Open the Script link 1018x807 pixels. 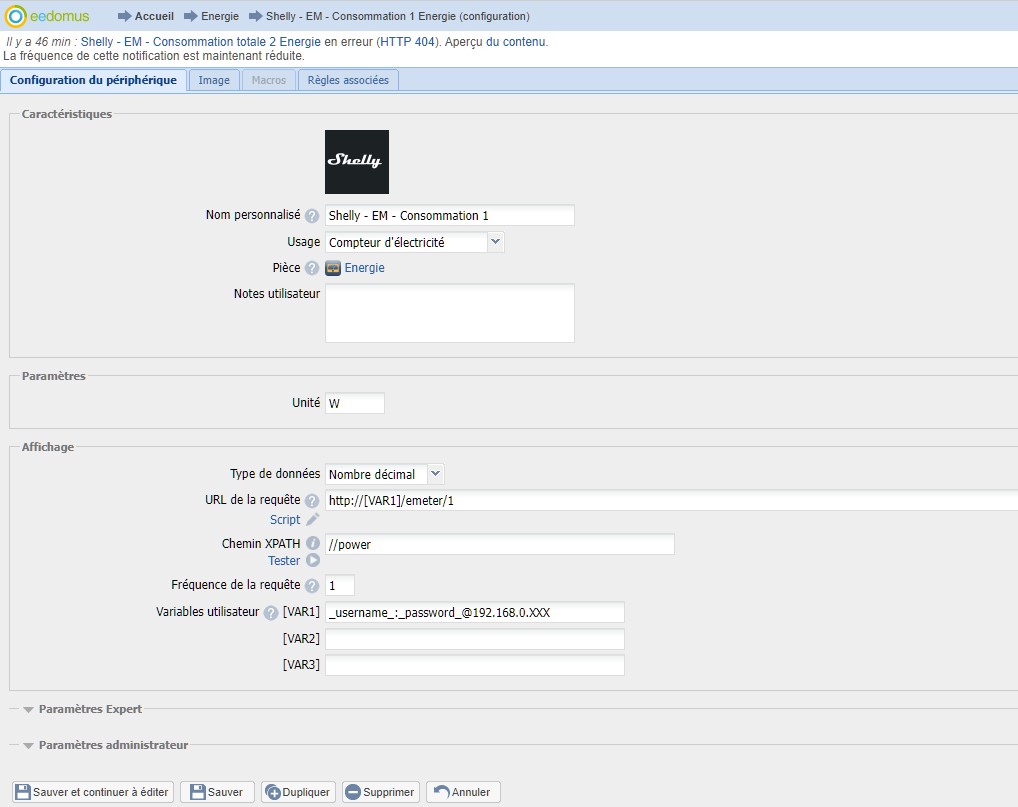[285, 519]
